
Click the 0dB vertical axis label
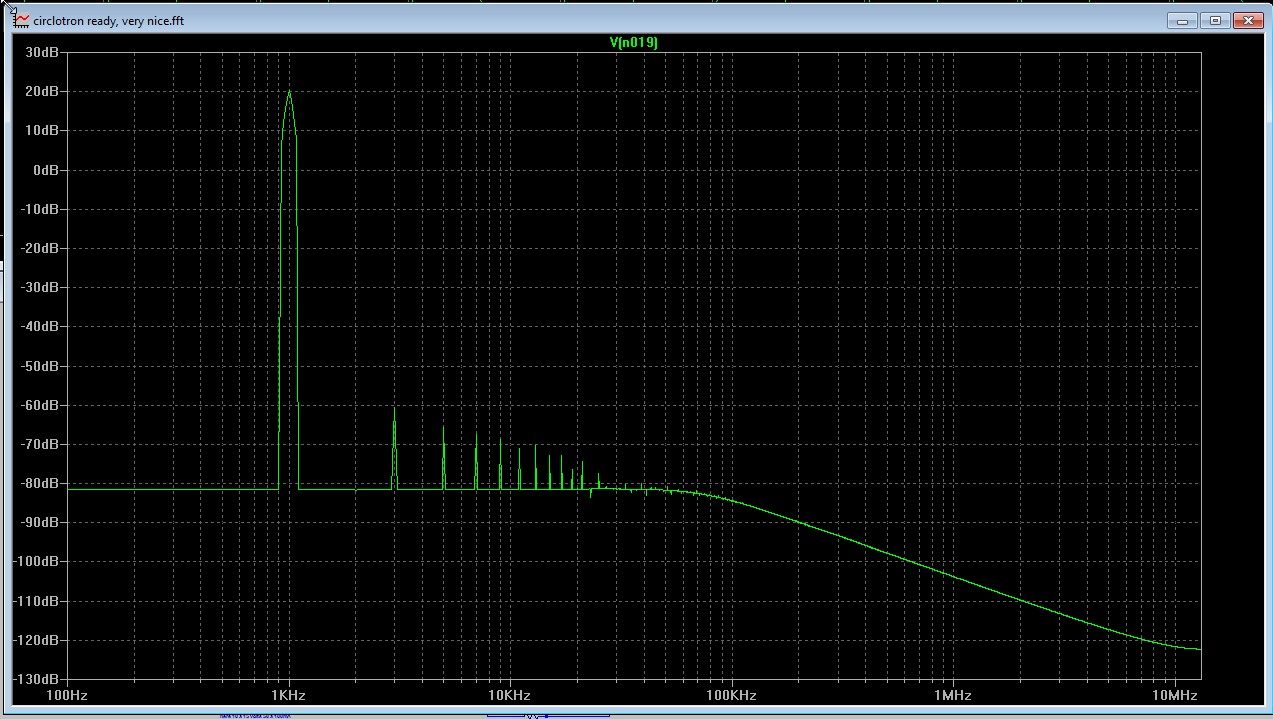coord(47,169)
